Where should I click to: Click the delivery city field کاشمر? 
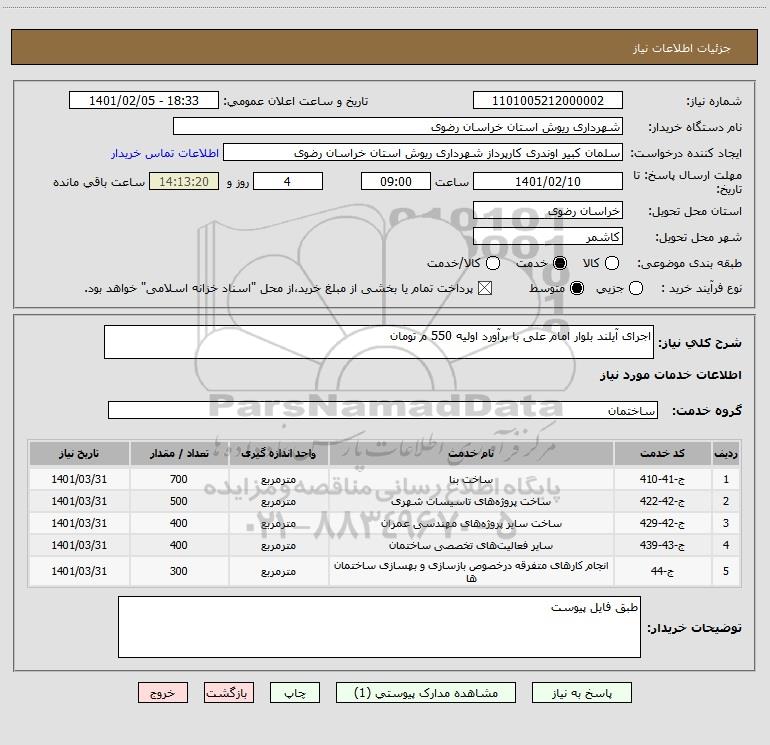click(x=548, y=237)
